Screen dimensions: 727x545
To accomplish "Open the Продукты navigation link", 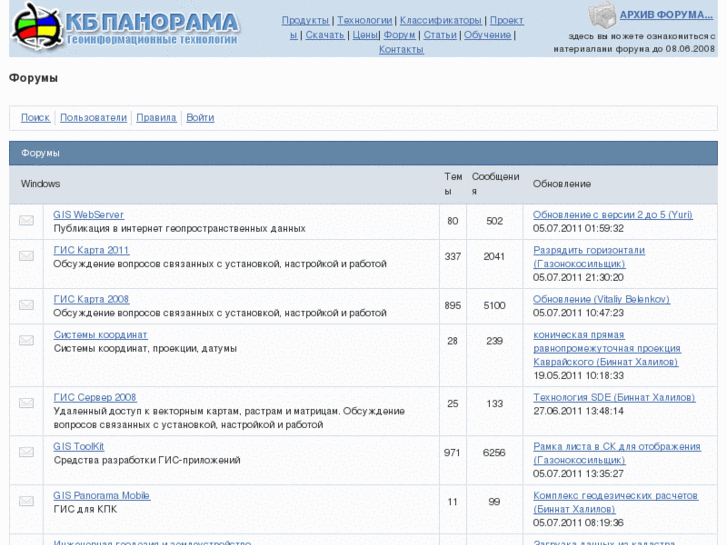I will click(306, 20).
